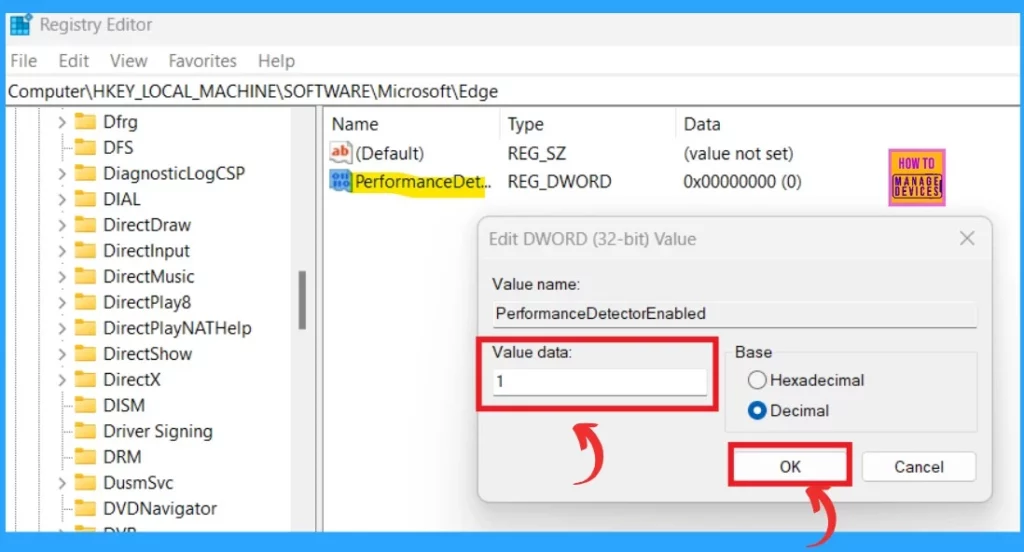Viewport: 1024px width, 552px height.
Task: Select the DFS tree label
Action: [x=118, y=147]
